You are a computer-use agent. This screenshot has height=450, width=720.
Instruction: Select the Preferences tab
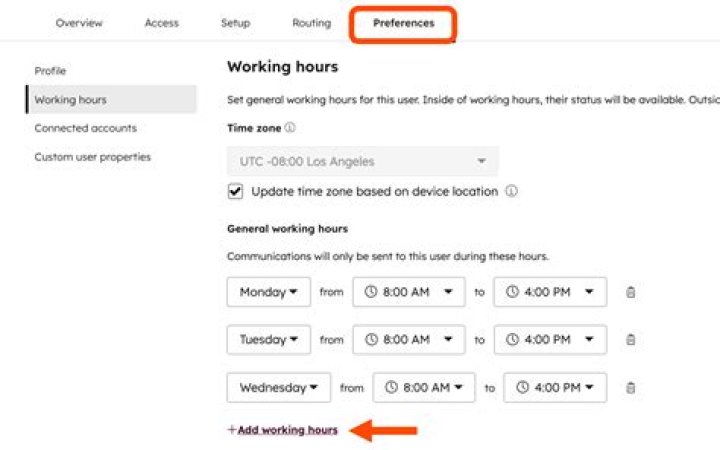coord(404,23)
